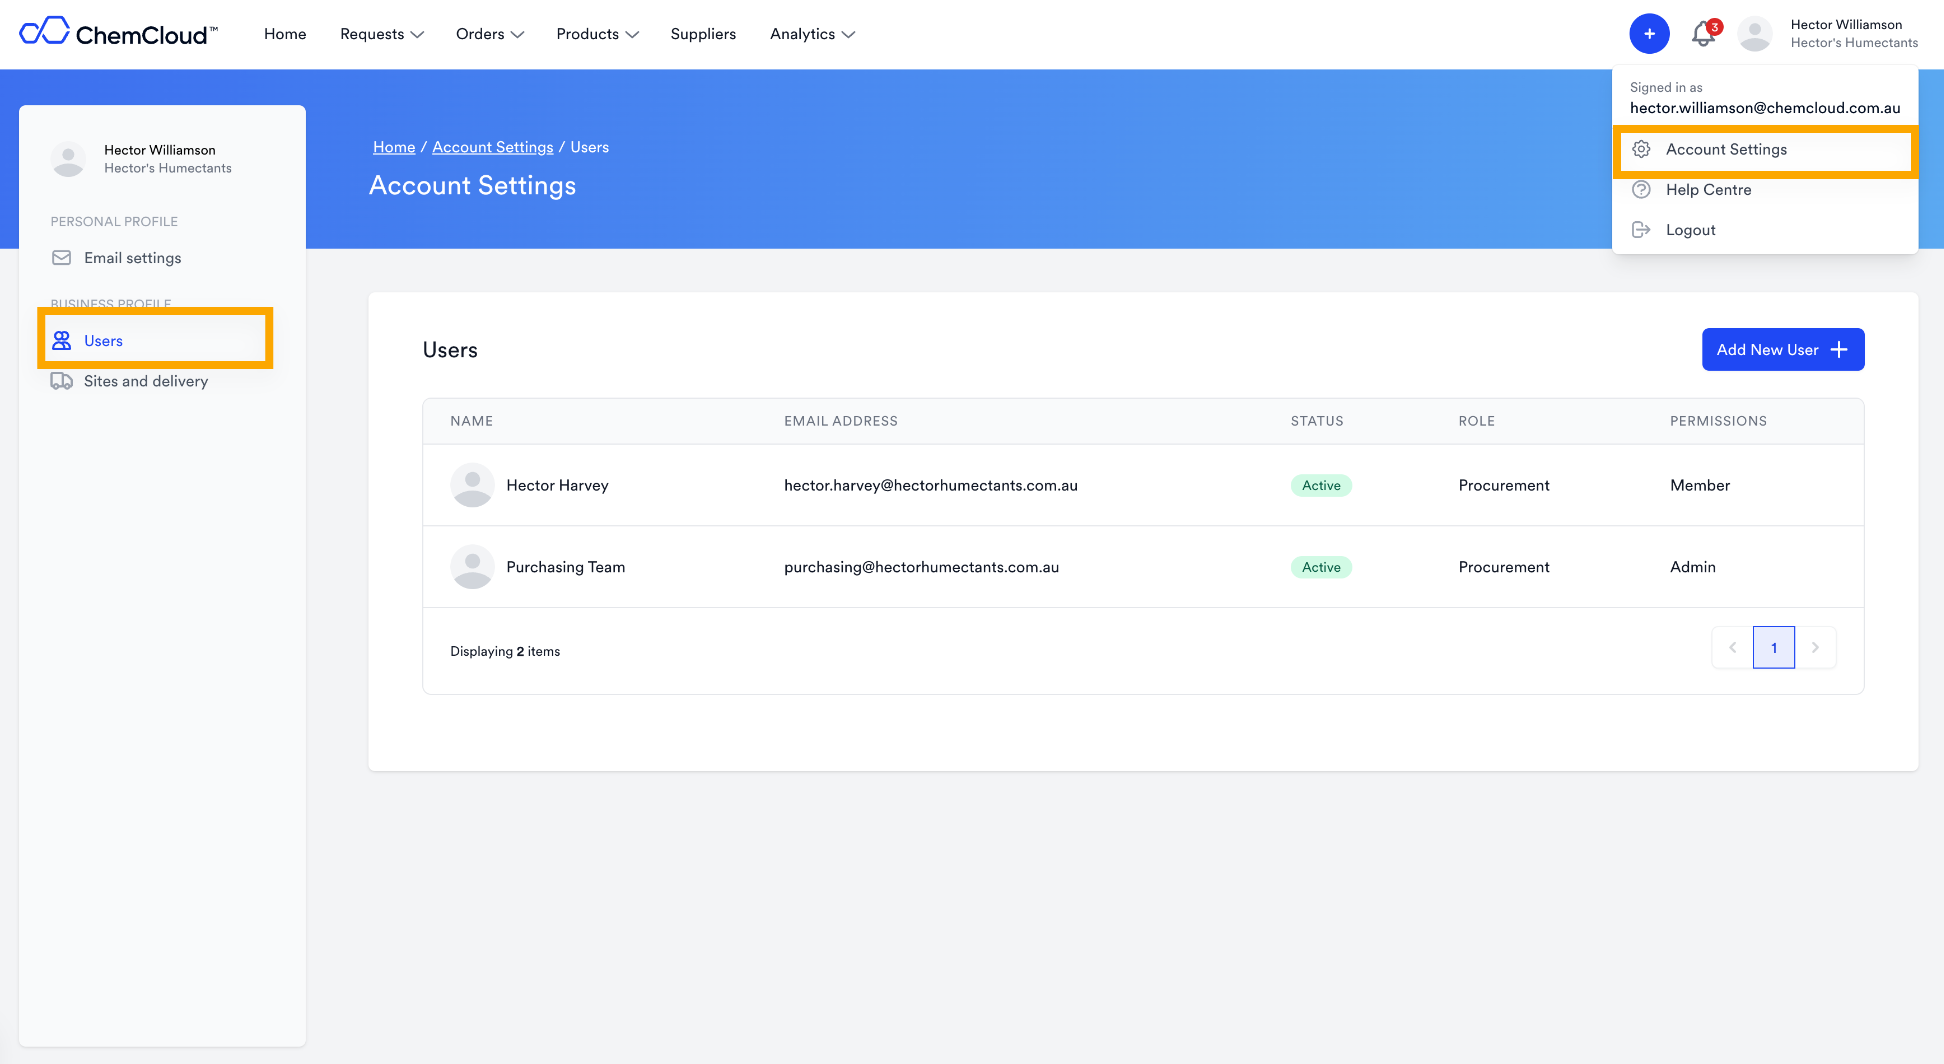Open Email settings in the sidebar
This screenshot has height=1064, width=1944.
(133, 258)
